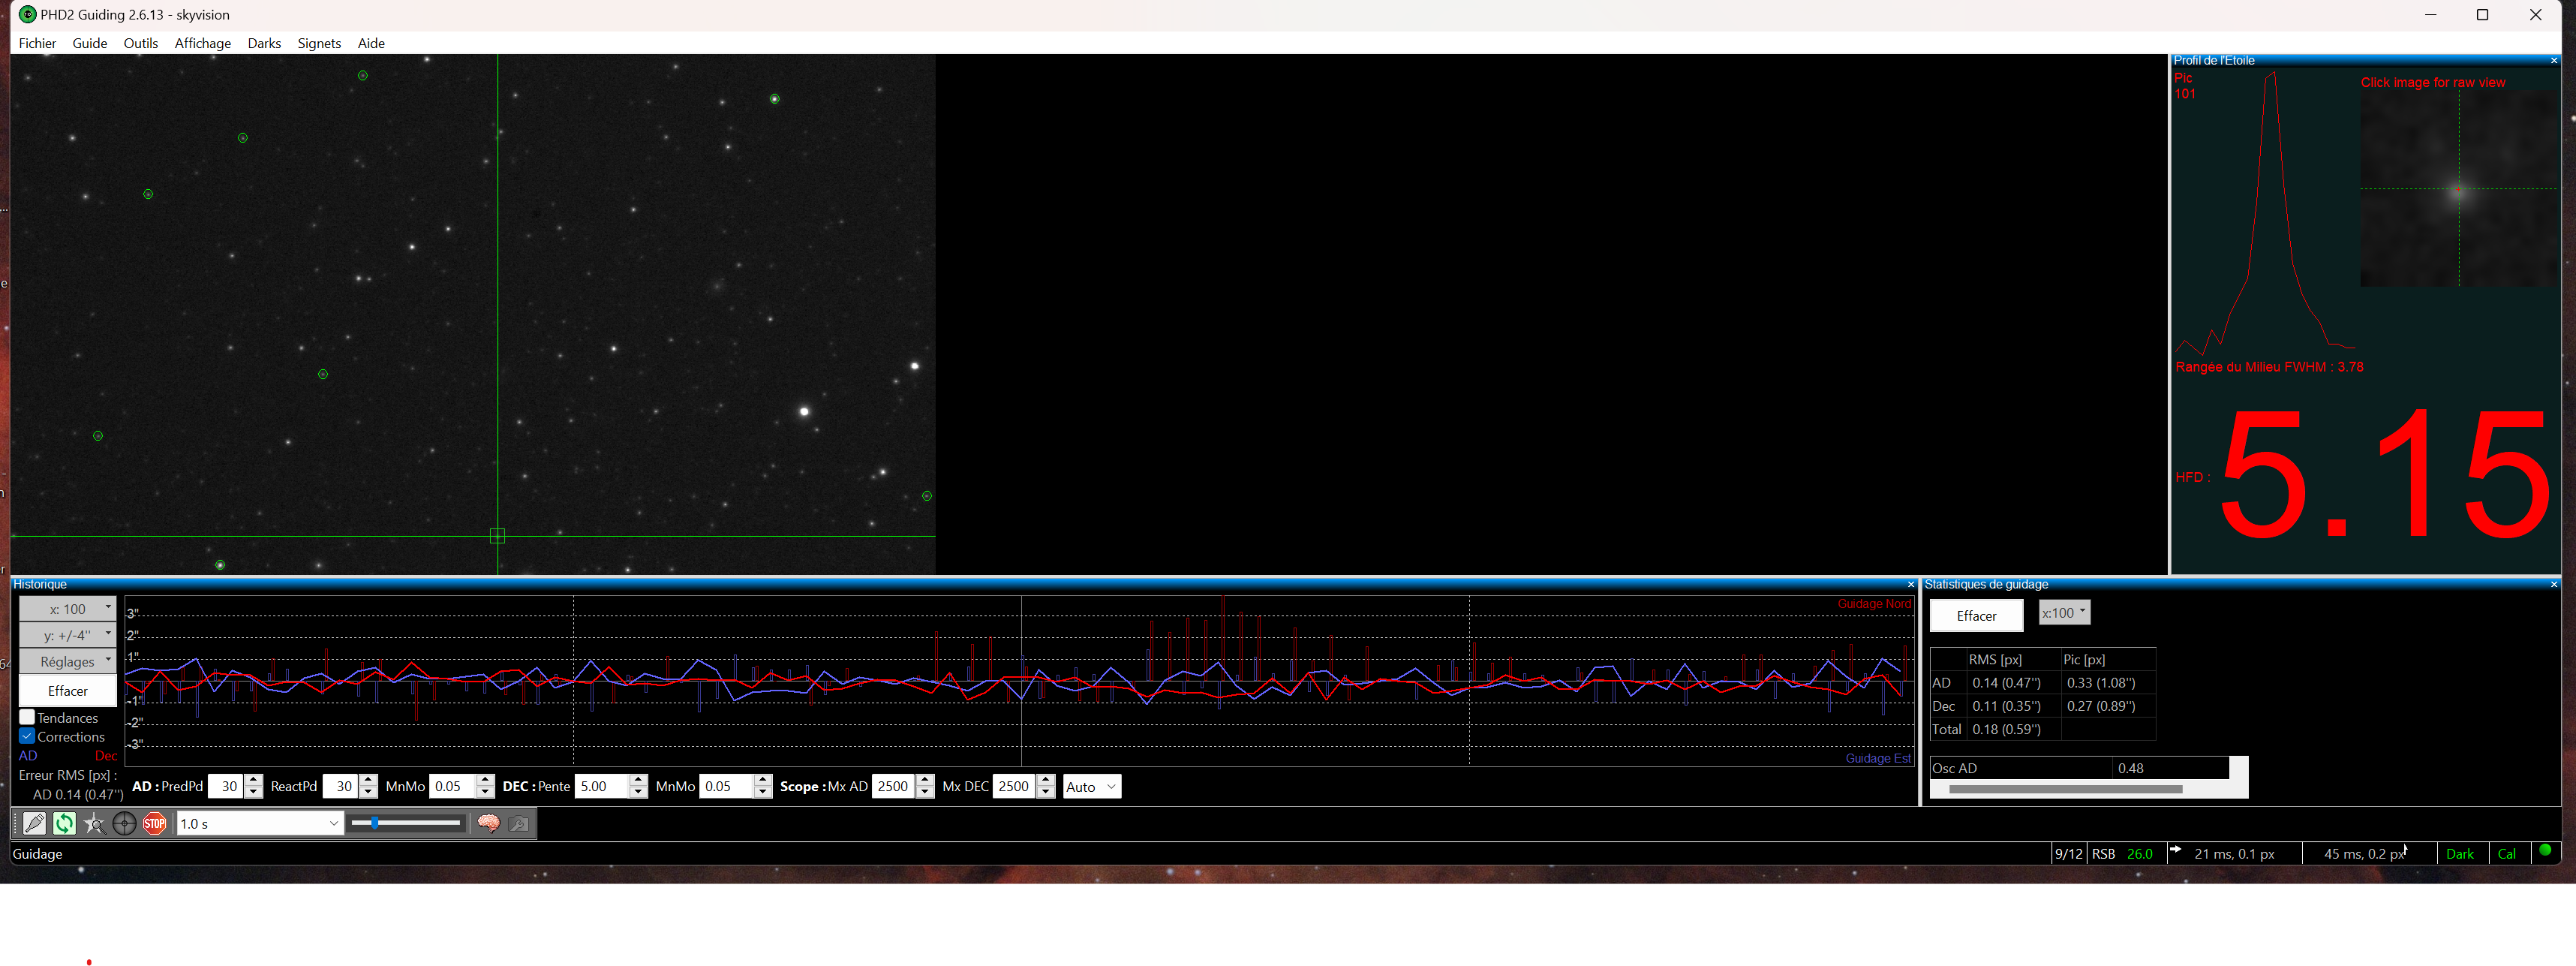2576x966 pixels.
Task: Click the green status indicator dot
Action: pyautogui.click(x=2545, y=851)
